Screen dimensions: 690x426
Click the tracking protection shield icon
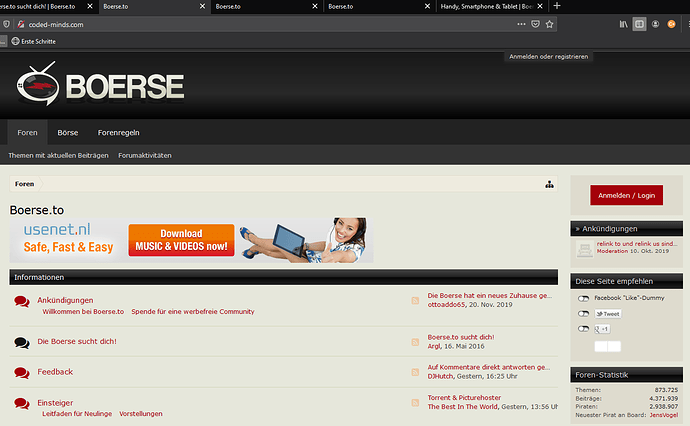(6, 24)
